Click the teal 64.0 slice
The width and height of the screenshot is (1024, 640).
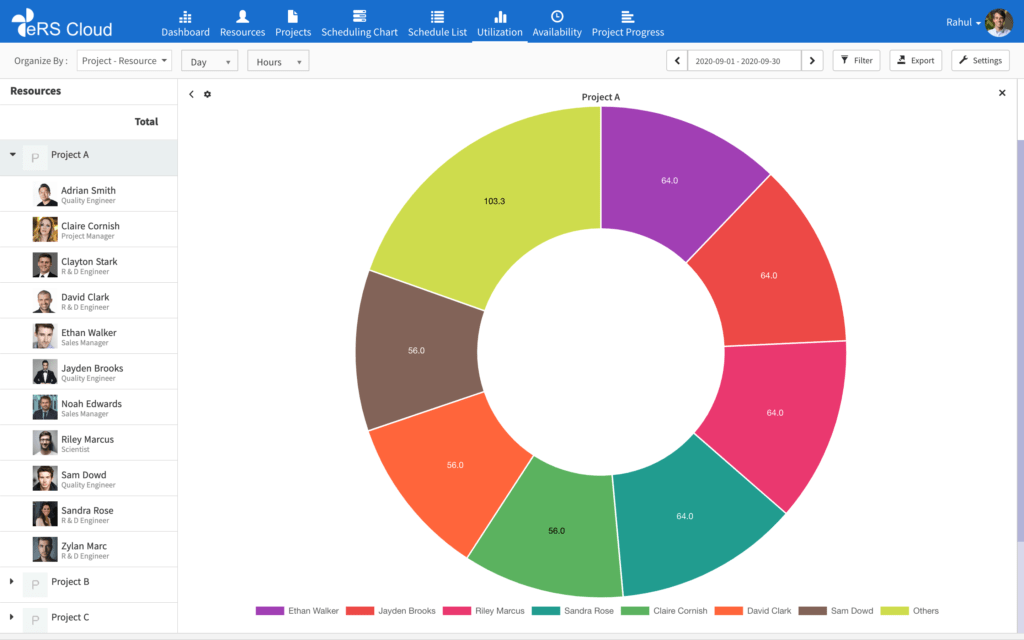tap(685, 516)
